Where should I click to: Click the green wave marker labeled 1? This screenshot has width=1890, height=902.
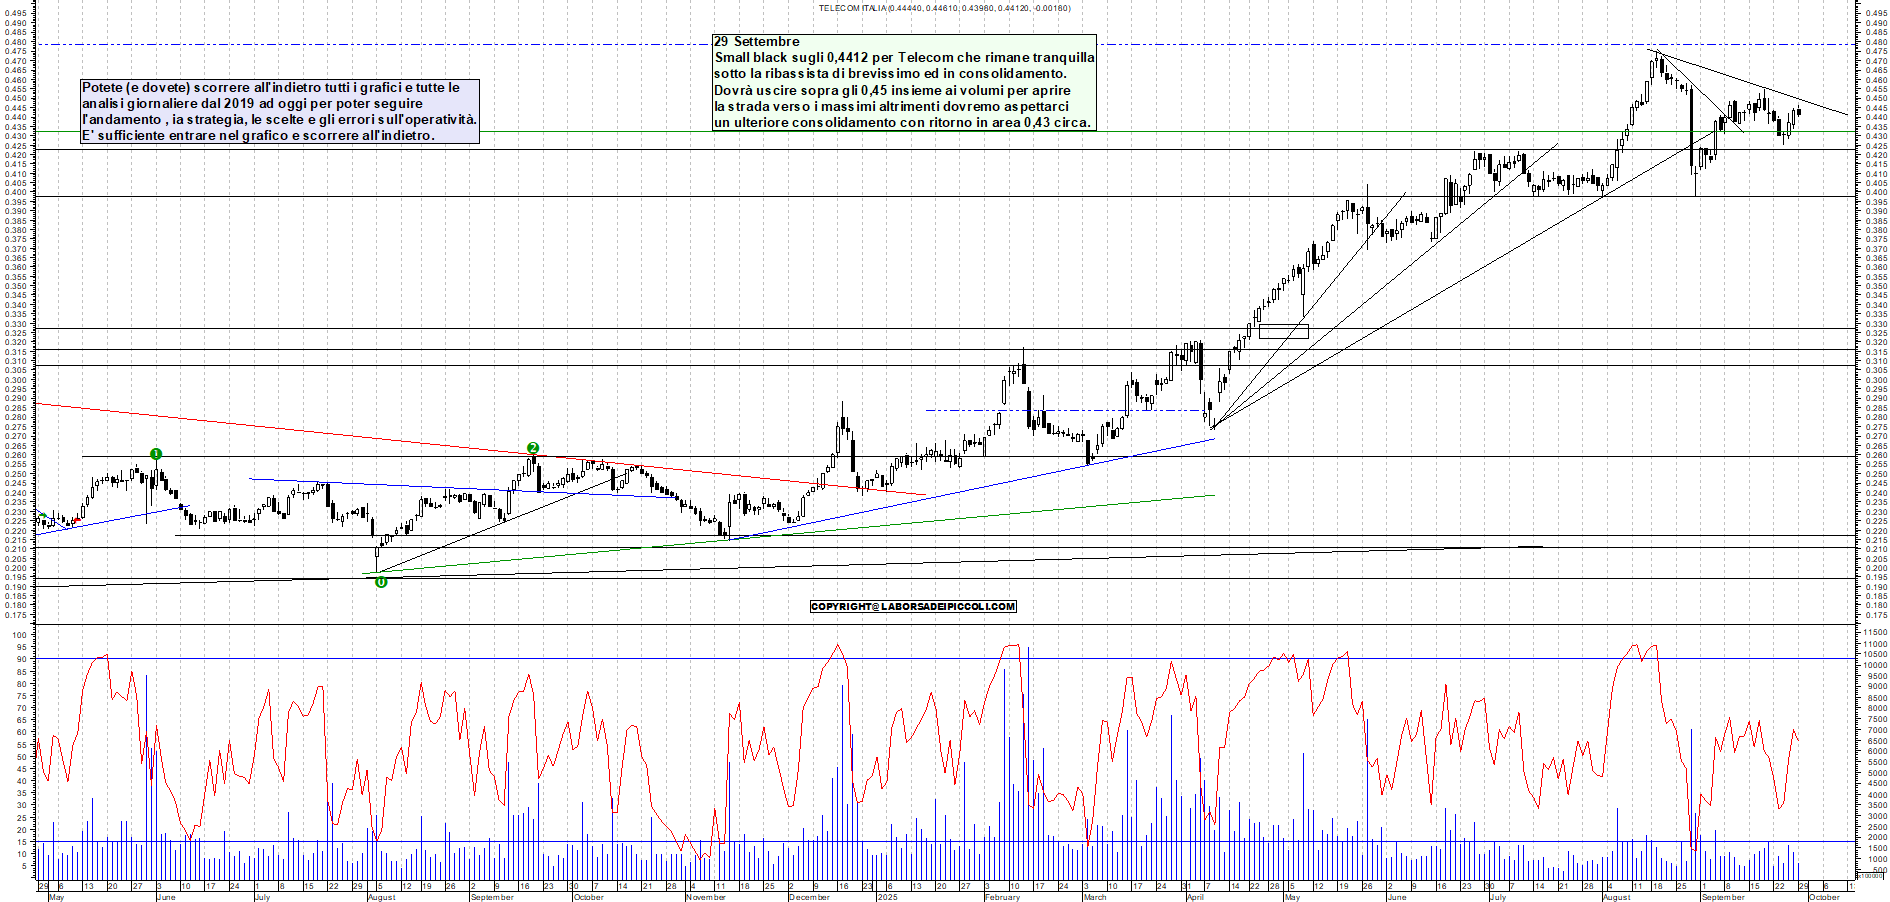click(156, 454)
